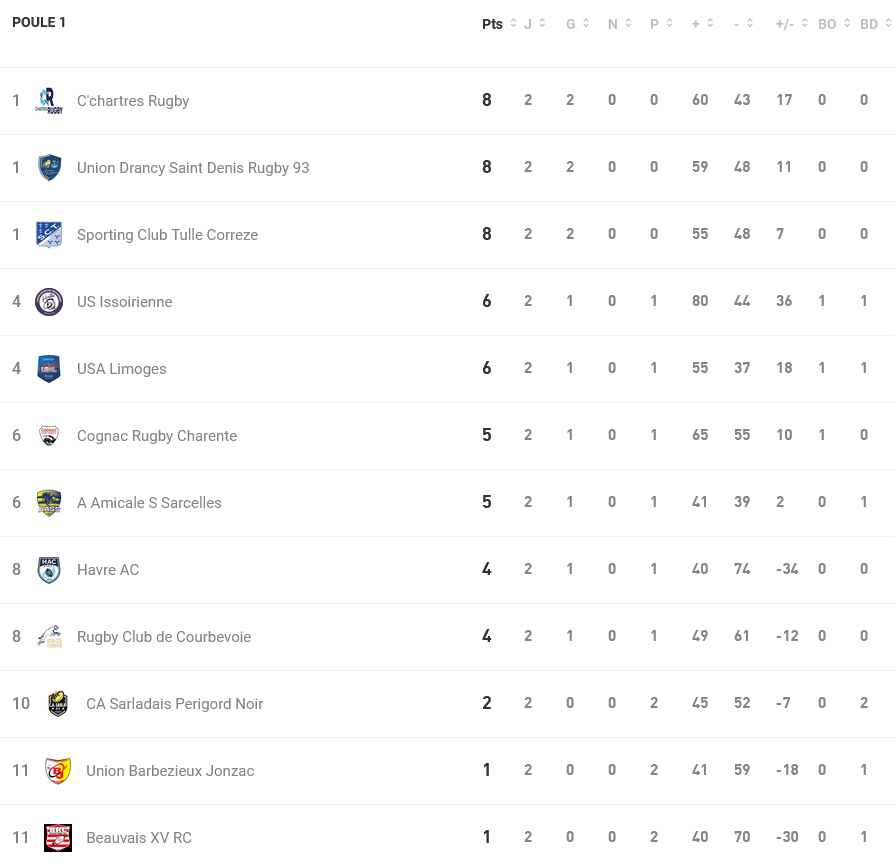Click the Sporting Club Tulle Correze crest
895x864 pixels.
tap(49, 235)
